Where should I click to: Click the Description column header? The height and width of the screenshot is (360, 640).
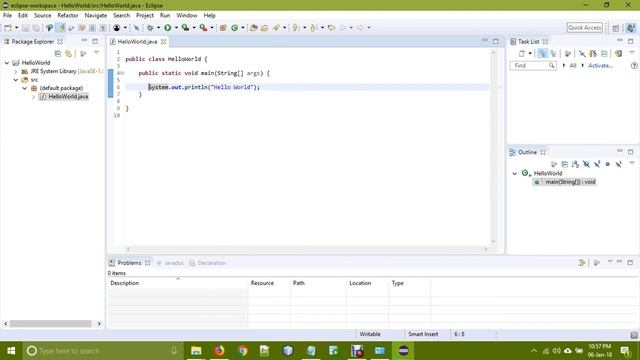[178, 283]
